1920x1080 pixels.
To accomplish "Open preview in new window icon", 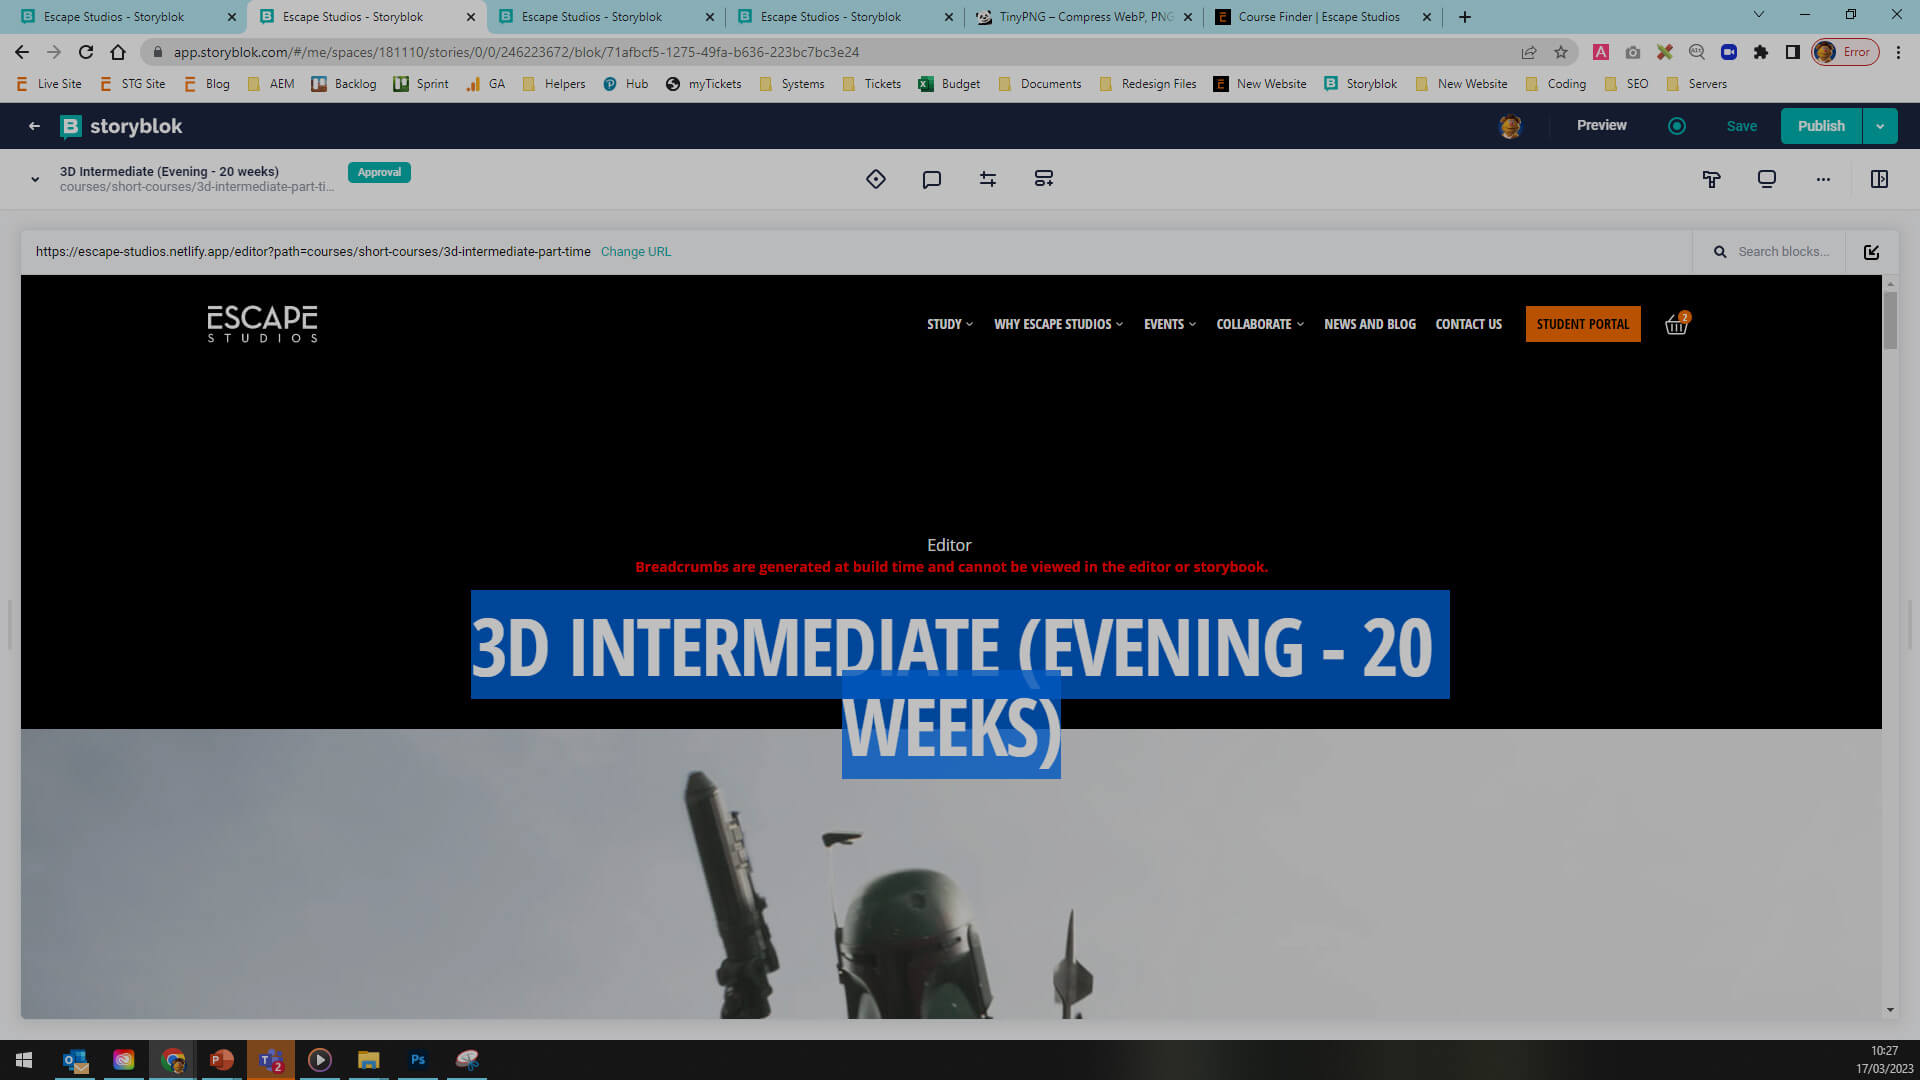I will pyautogui.click(x=1871, y=252).
